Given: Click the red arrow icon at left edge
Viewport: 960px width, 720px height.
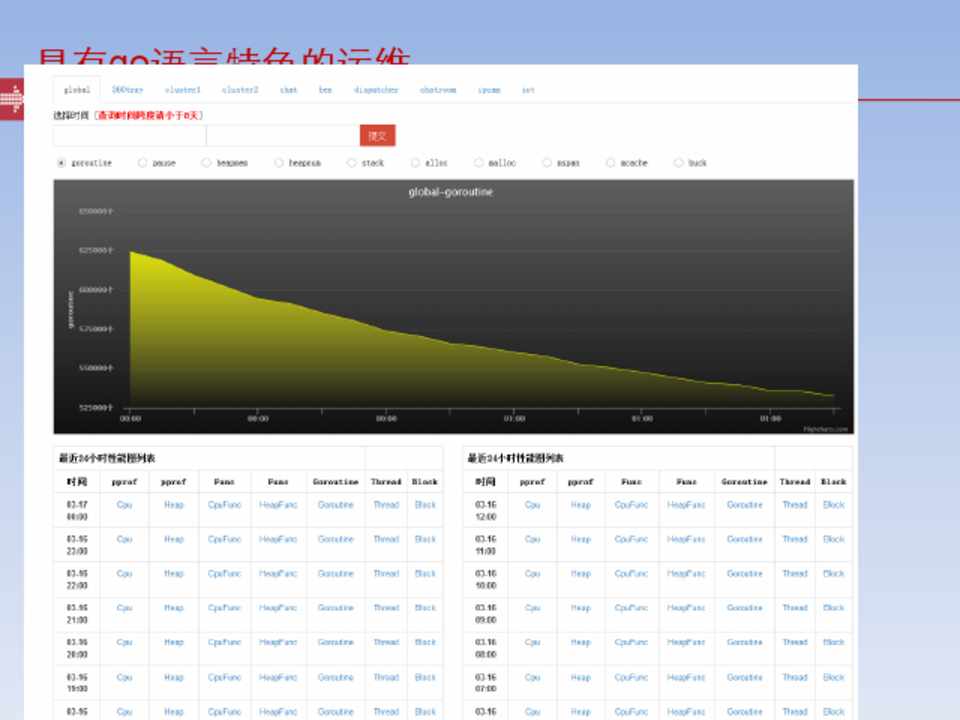Looking at the screenshot, I should 12,97.
